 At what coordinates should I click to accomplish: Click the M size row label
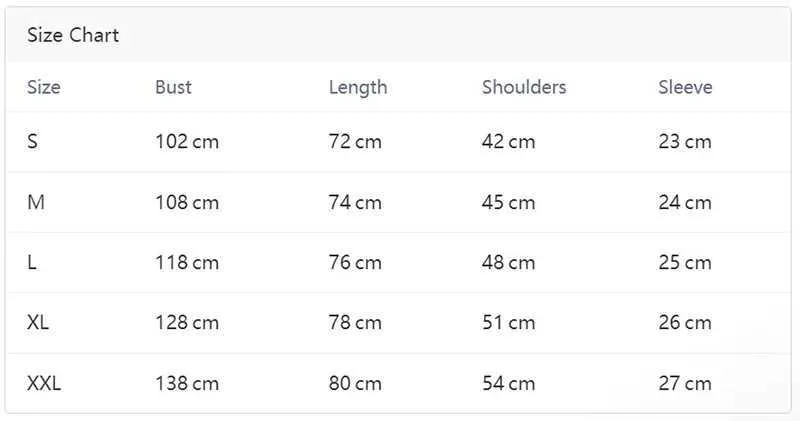click(x=36, y=203)
